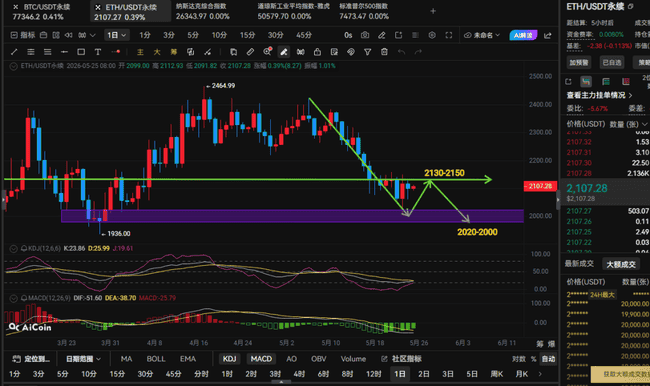Viewport: 650px width, 386px height.
Task: Redo the drawing action
Action: (x=418, y=52)
